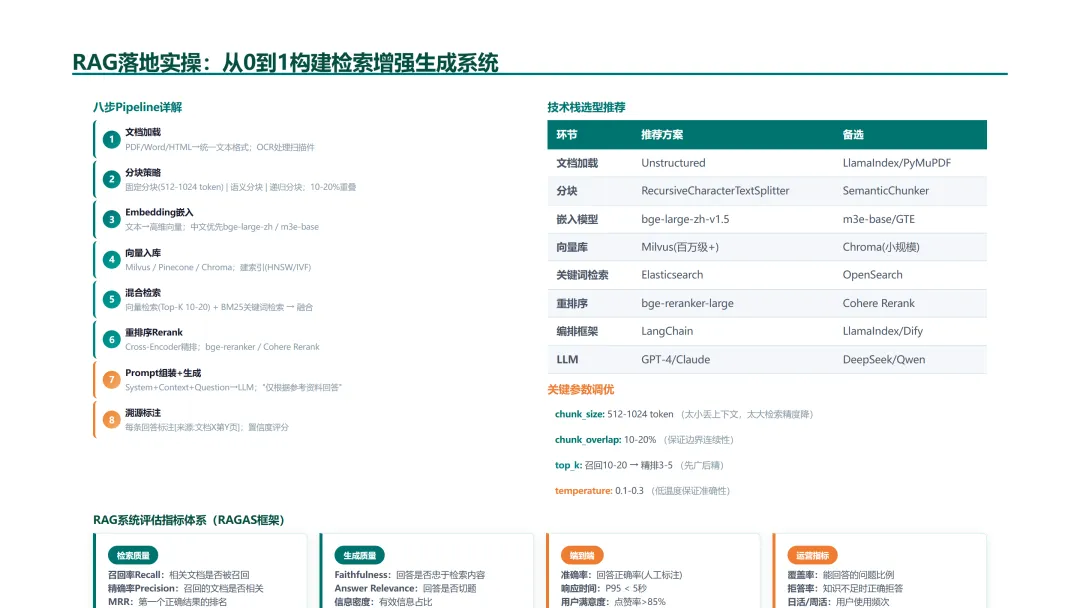Click the Cohere Rerank table cell
This screenshot has width=1080, height=608.
[879, 303]
